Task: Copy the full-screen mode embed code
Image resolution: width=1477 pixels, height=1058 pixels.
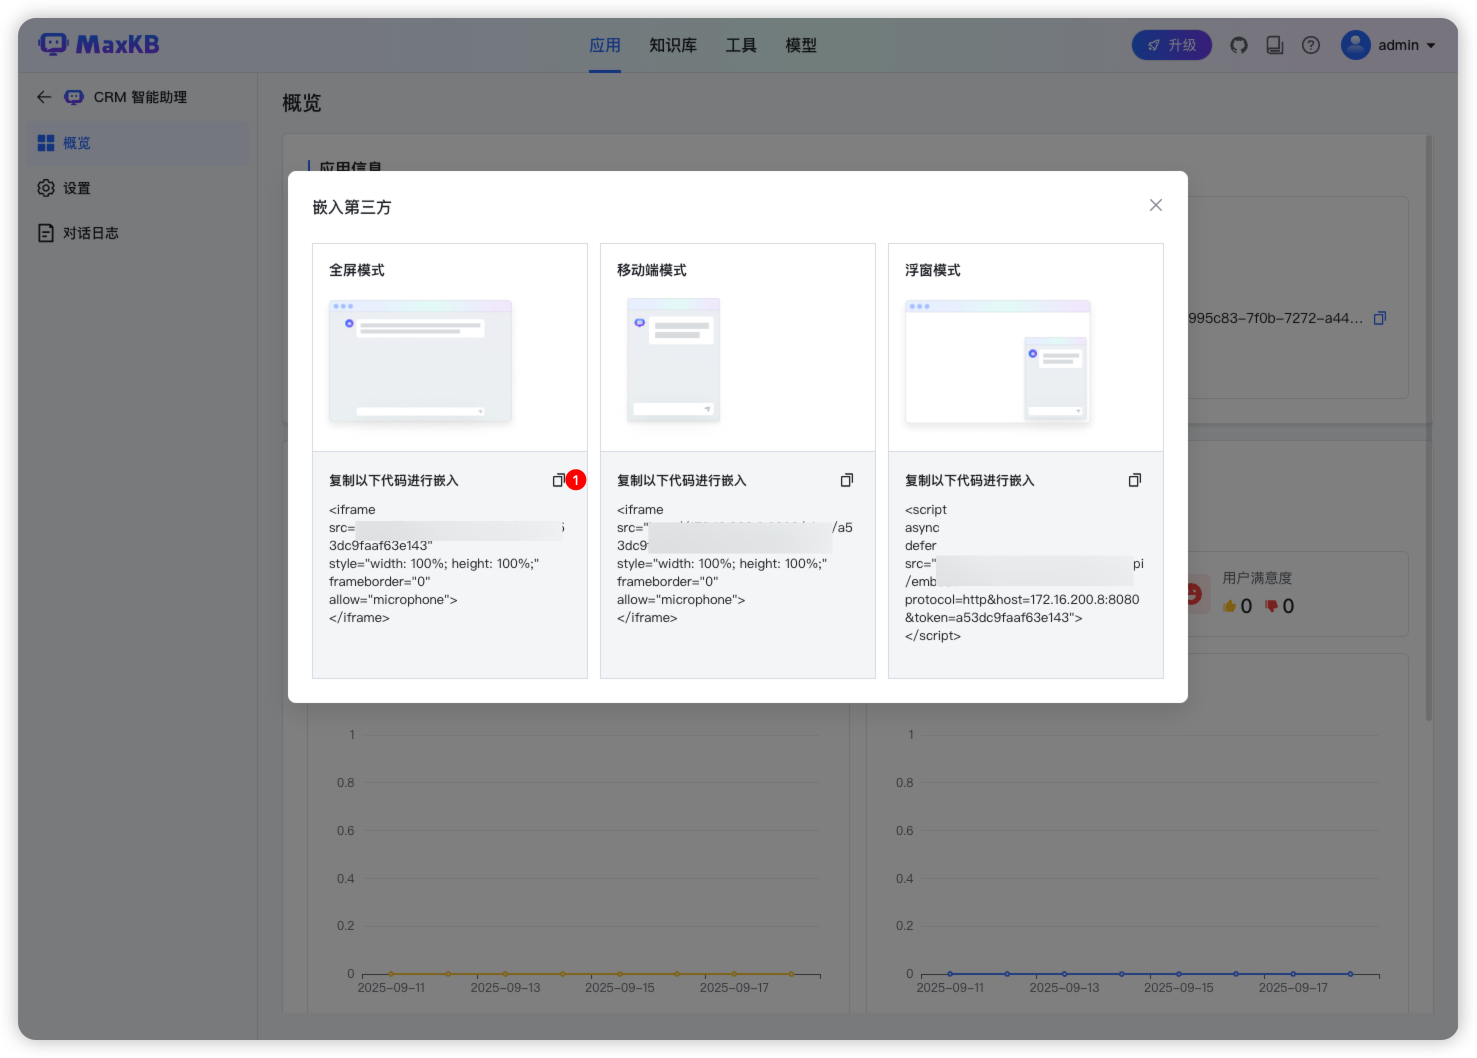Action: [558, 481]
